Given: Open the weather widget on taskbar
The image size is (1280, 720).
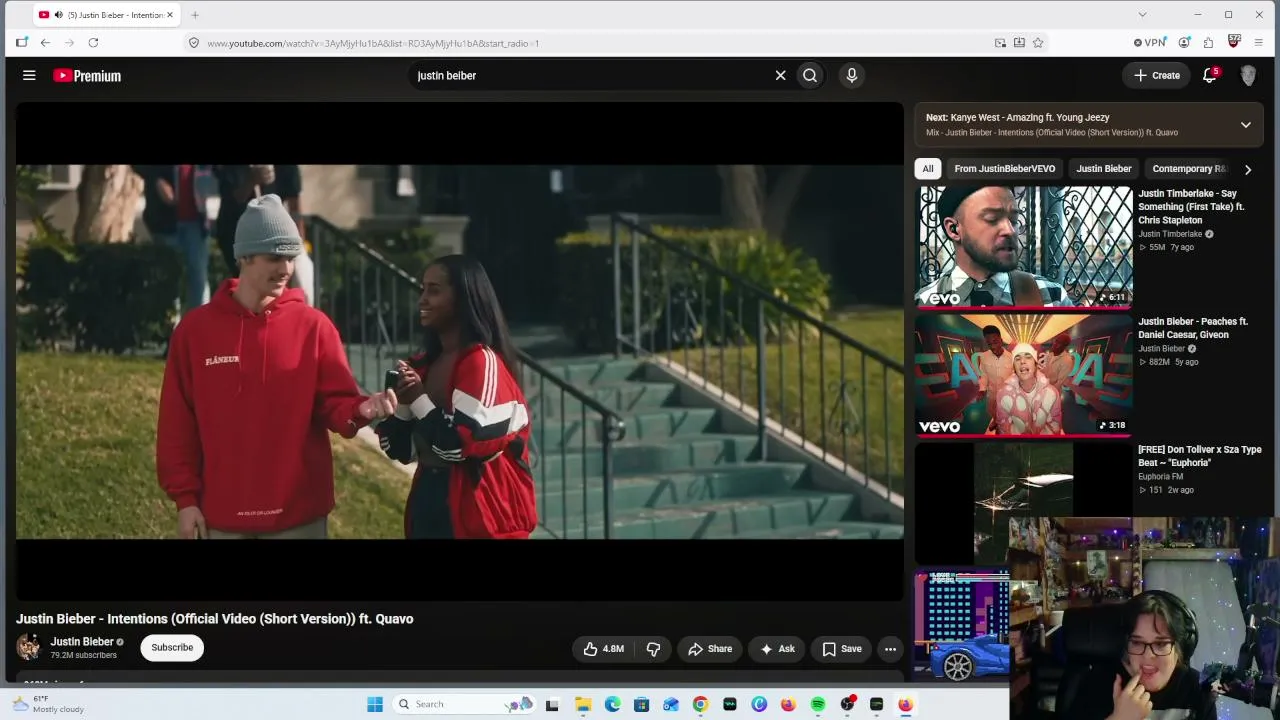Looking at the screenshot, I should point(48,704).
